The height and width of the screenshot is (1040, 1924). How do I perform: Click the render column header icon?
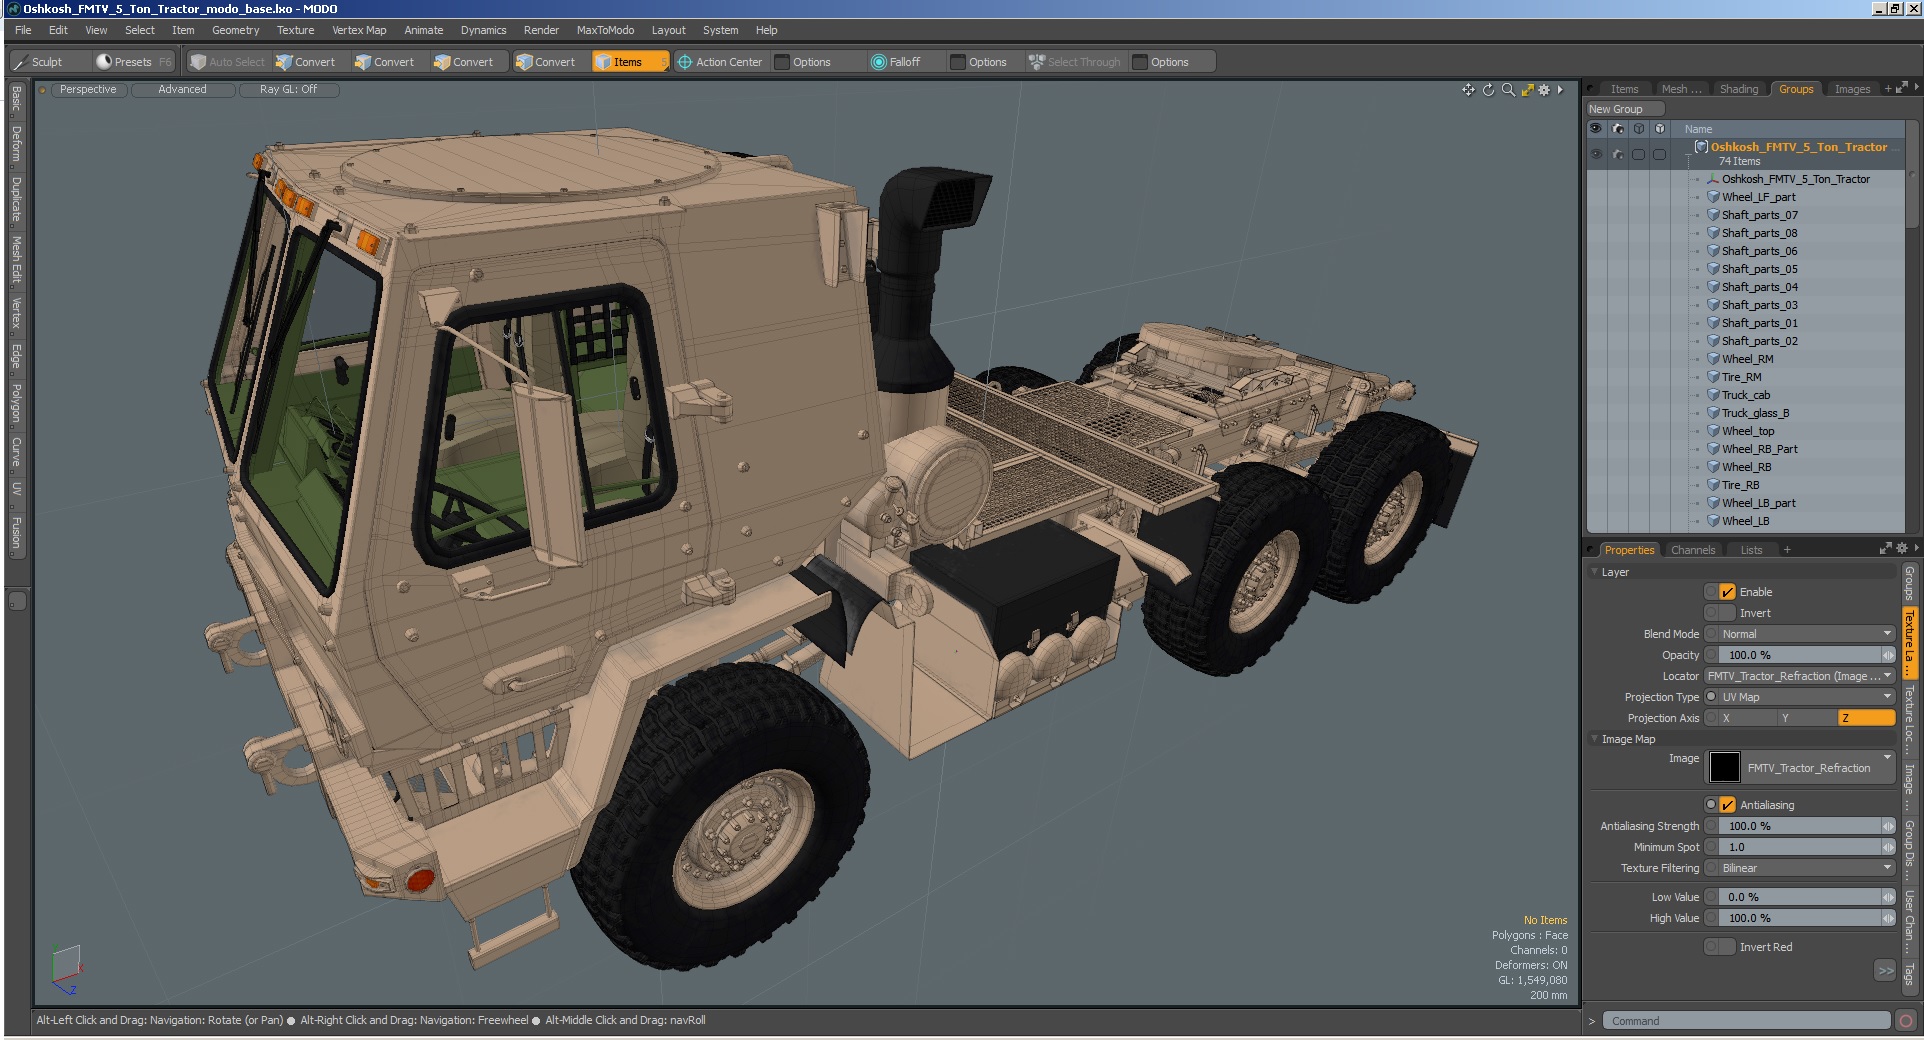tap(1617, 129)
